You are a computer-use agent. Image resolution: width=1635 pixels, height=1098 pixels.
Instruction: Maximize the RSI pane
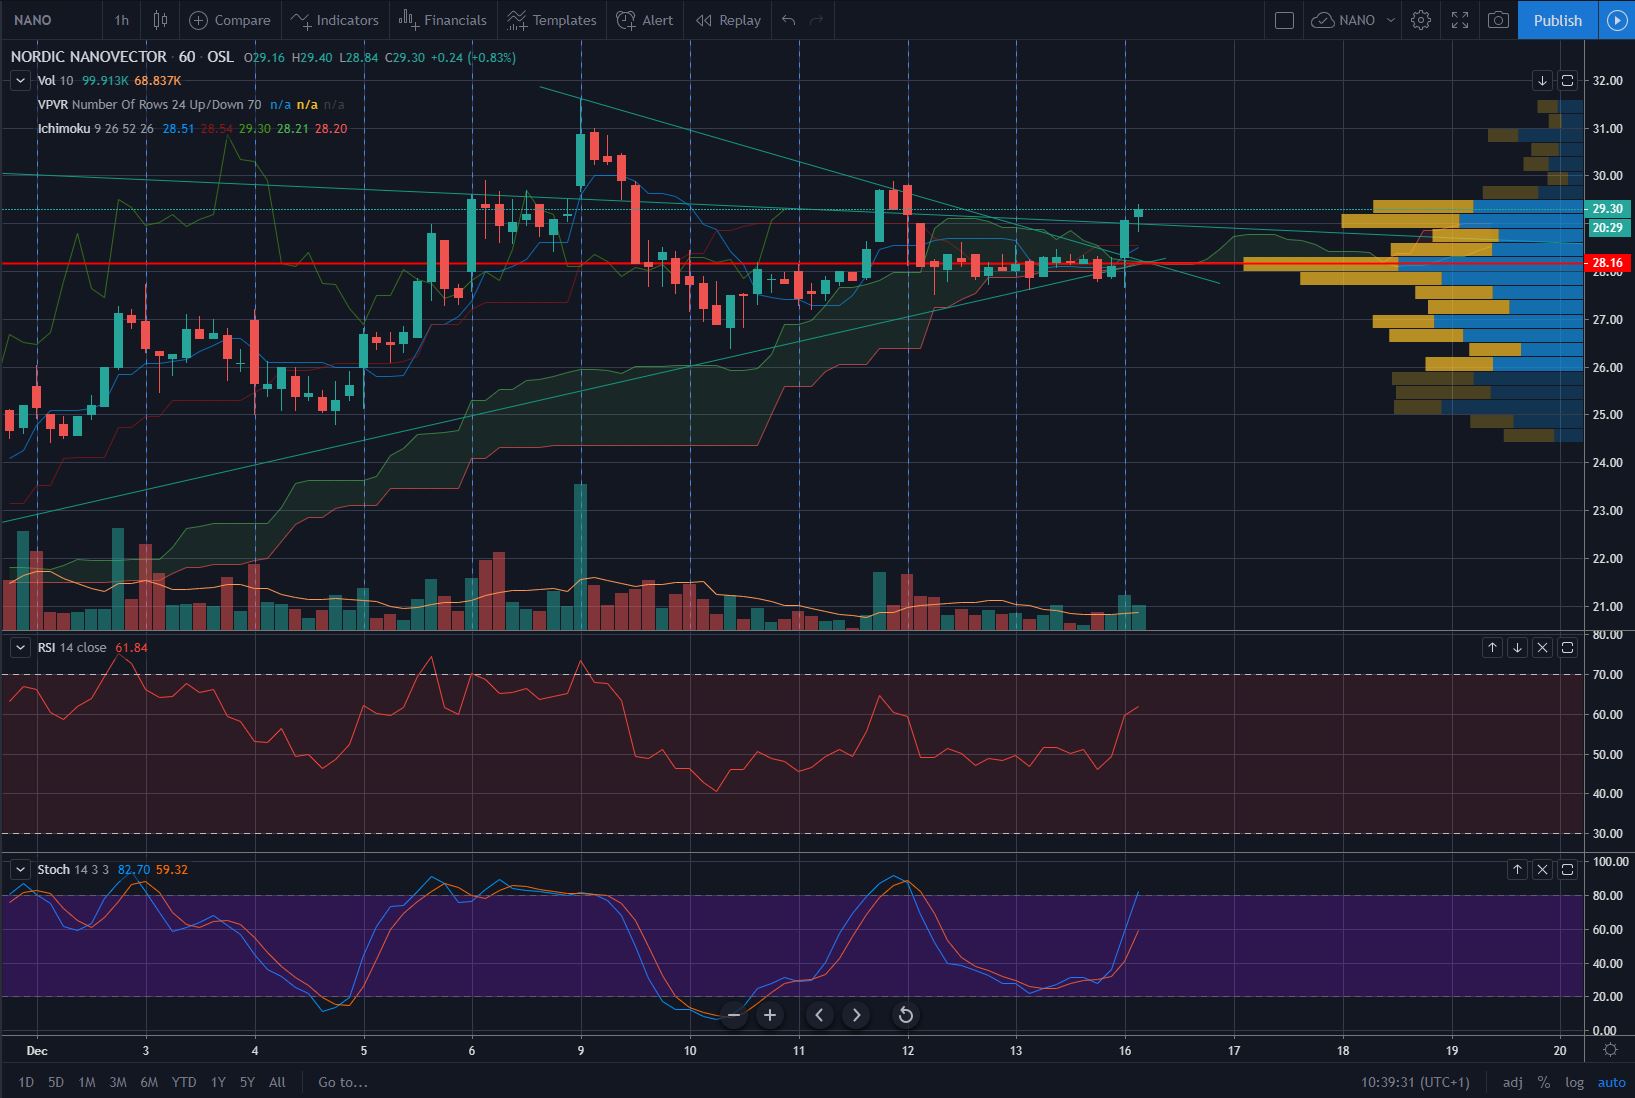click(1567, 648)
